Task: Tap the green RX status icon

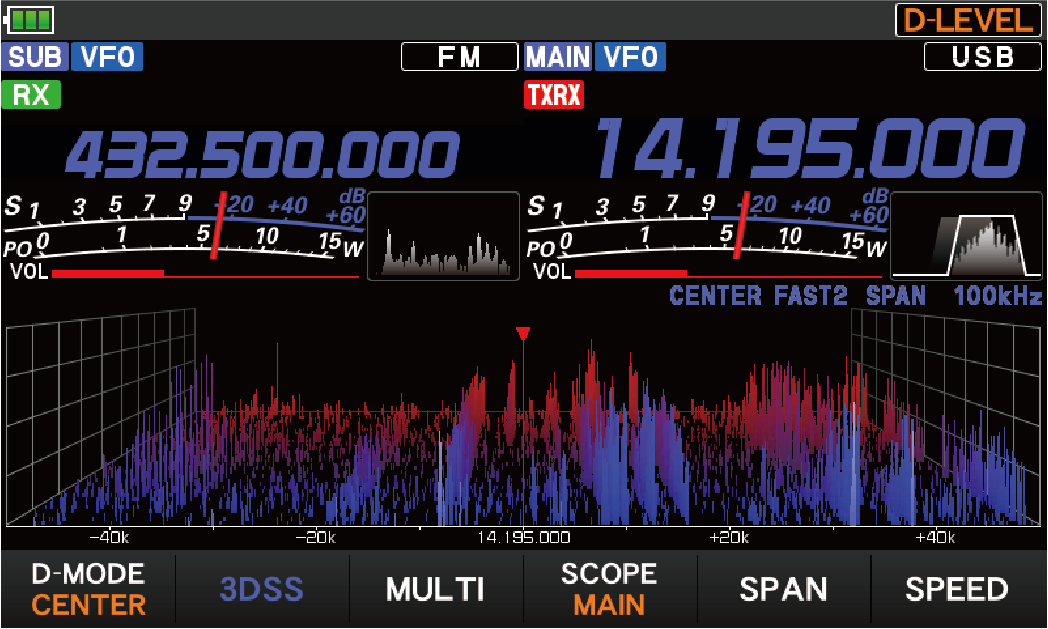Action: pyautogui.click(x=32, y=95)
